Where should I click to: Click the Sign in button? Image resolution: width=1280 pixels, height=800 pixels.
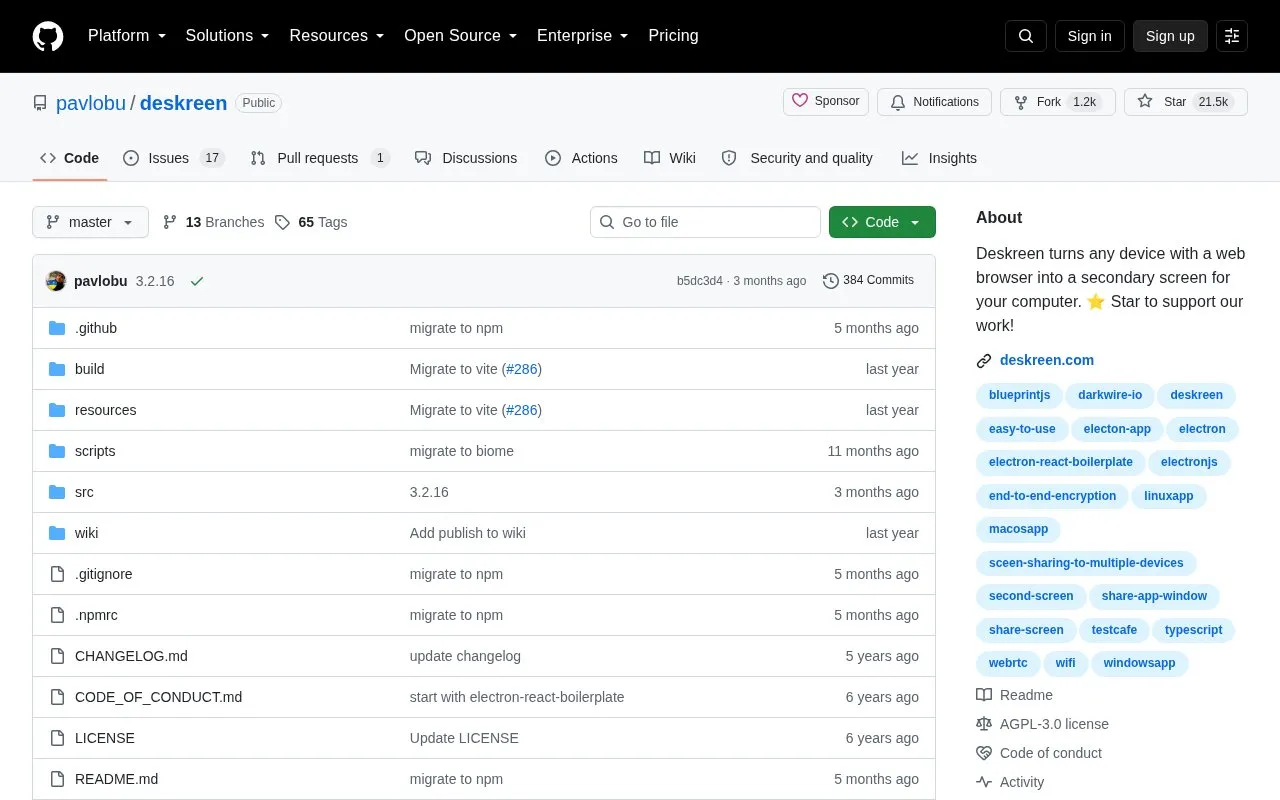(1089, 36)
